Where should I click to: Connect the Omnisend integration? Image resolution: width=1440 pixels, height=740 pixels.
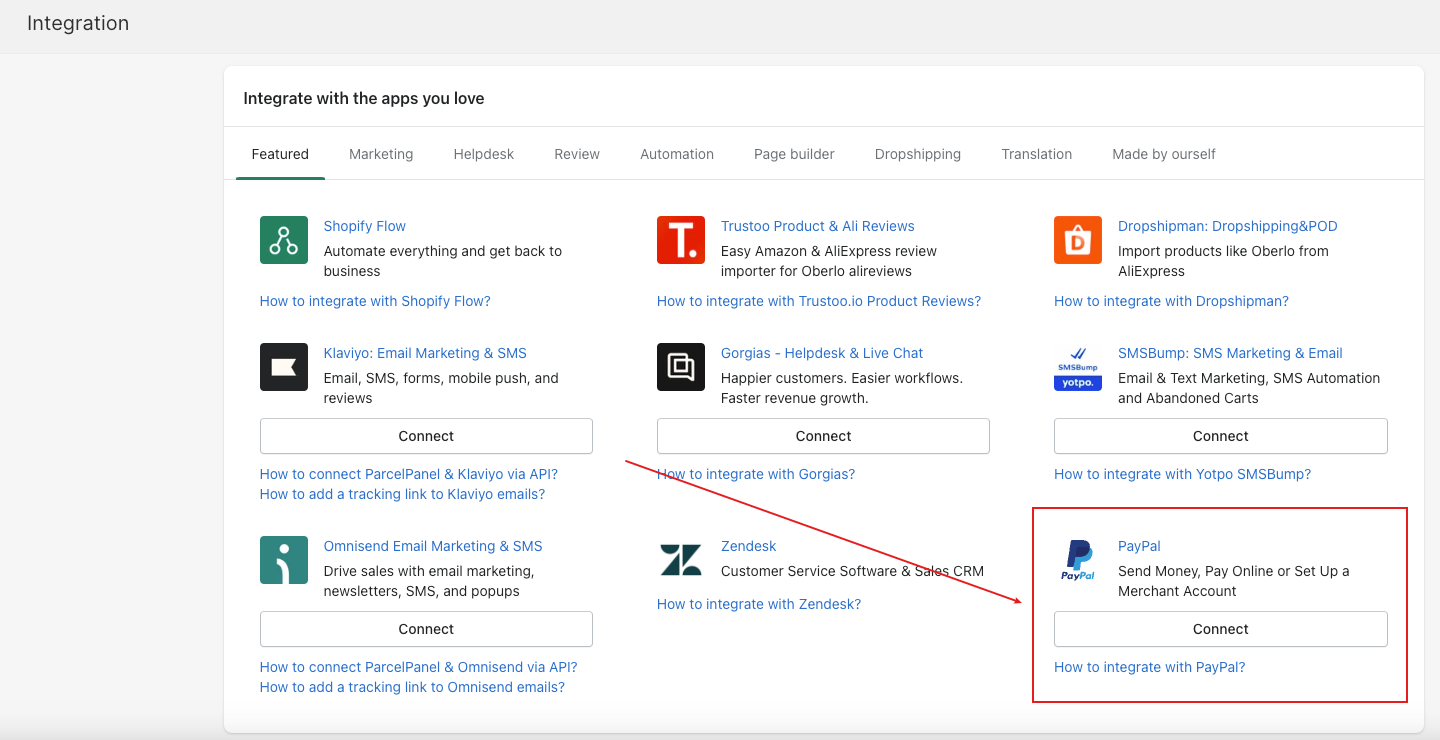pos(426,629)
